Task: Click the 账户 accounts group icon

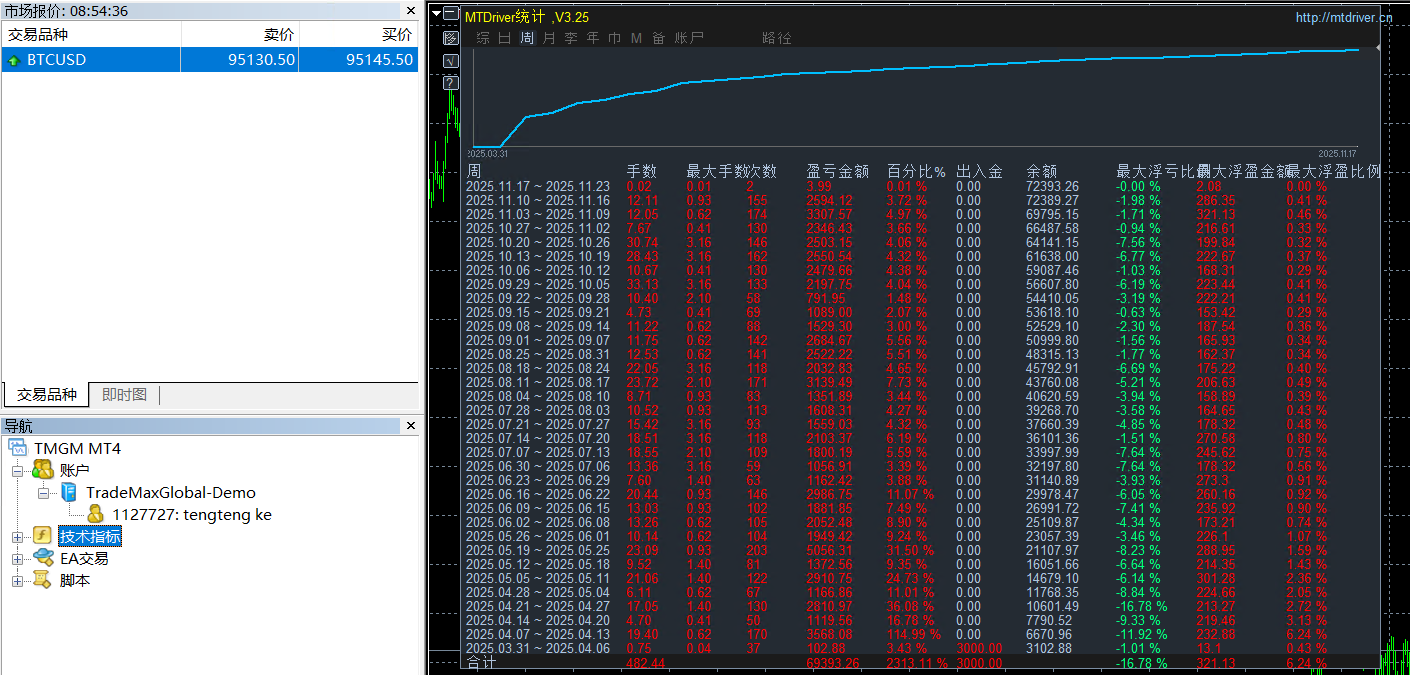Action: coord(42,470)
